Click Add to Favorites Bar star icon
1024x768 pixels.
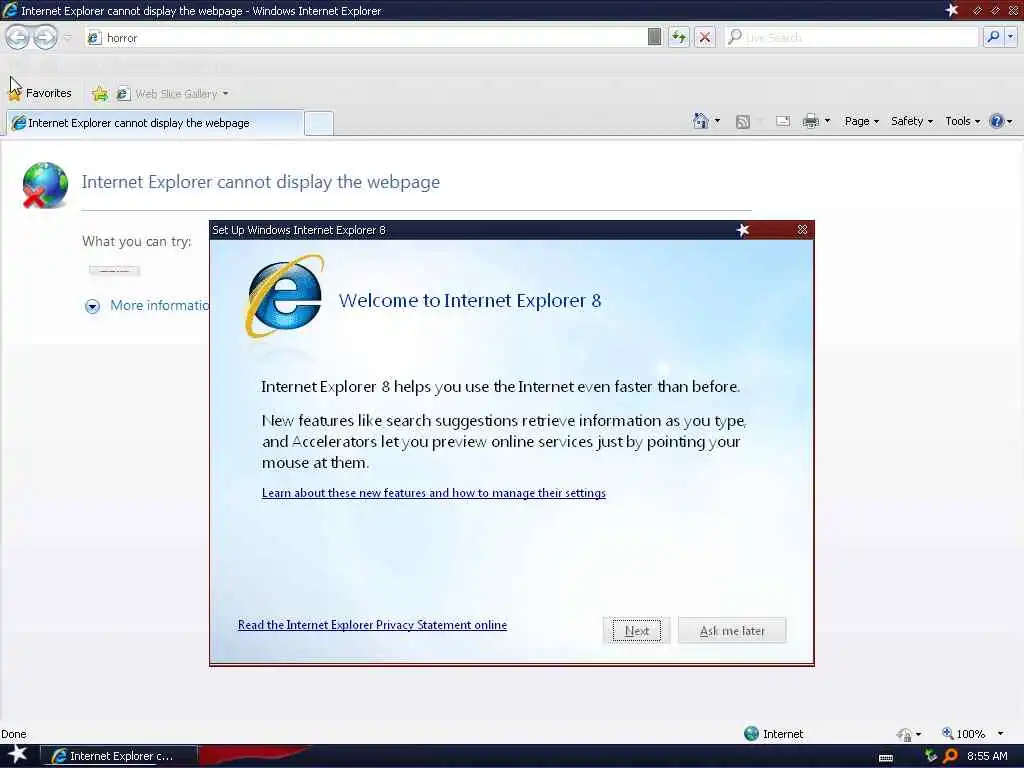pos(100,94)
